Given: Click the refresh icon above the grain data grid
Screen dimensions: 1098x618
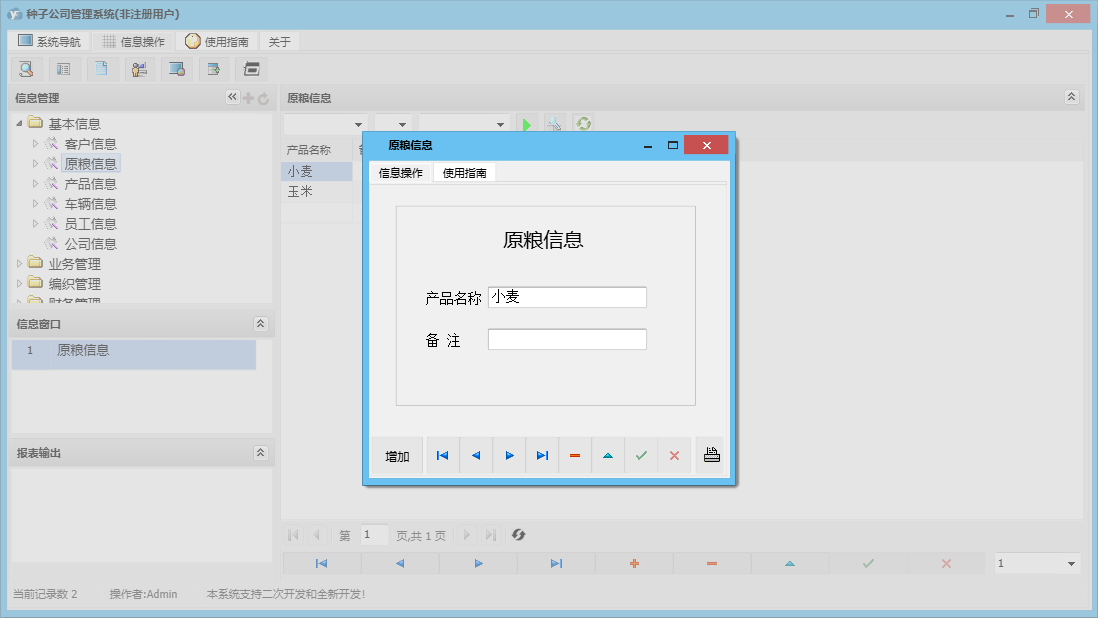Looking at the screenshot, I should 583,123.
